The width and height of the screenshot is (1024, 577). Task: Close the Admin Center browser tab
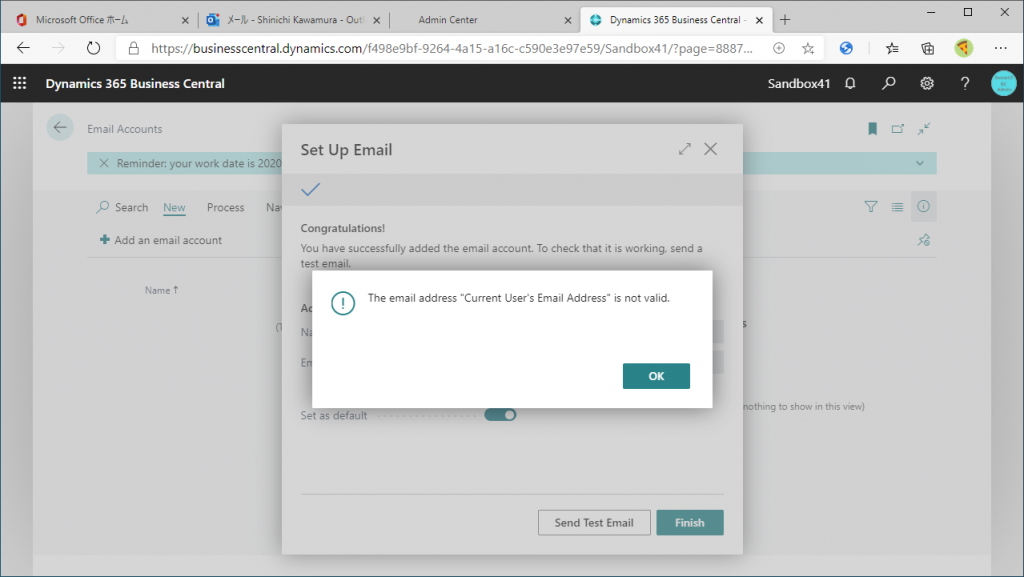pyautogui.click(x=568, y=20)
